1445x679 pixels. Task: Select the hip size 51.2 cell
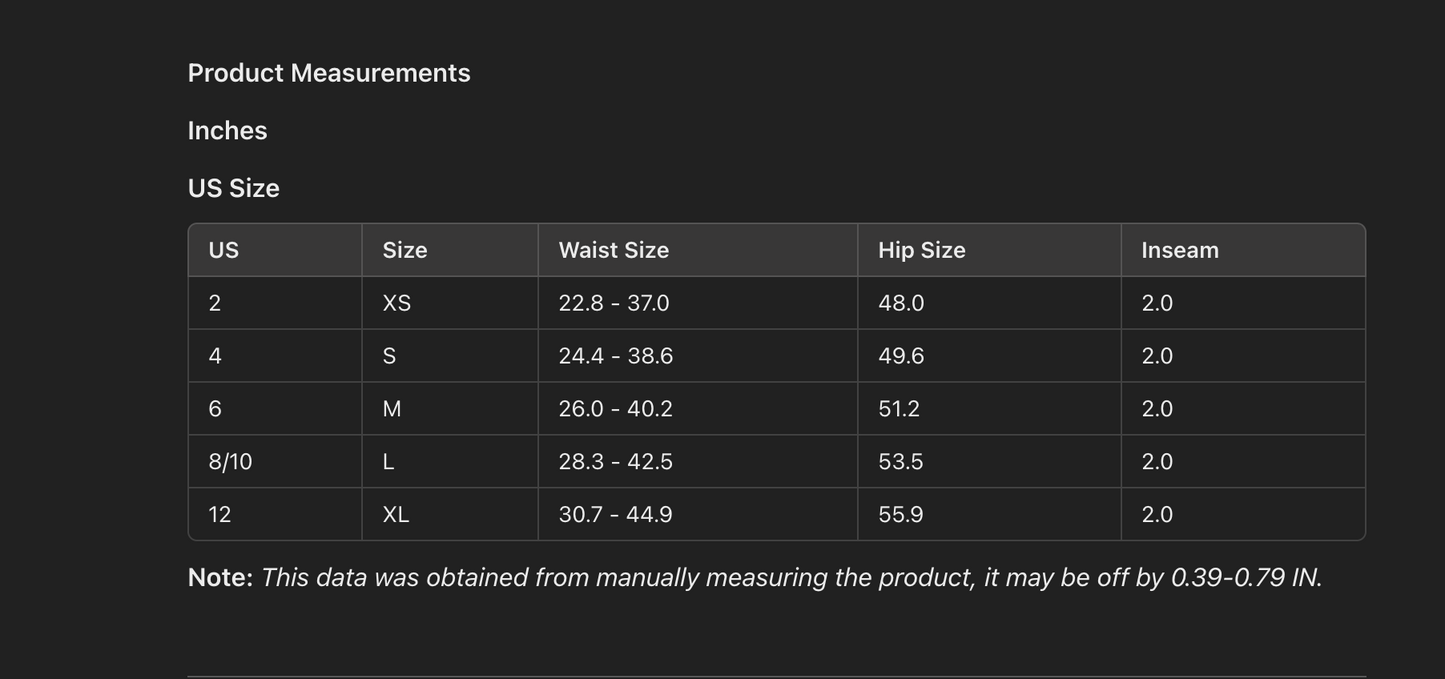pos(898,409)
